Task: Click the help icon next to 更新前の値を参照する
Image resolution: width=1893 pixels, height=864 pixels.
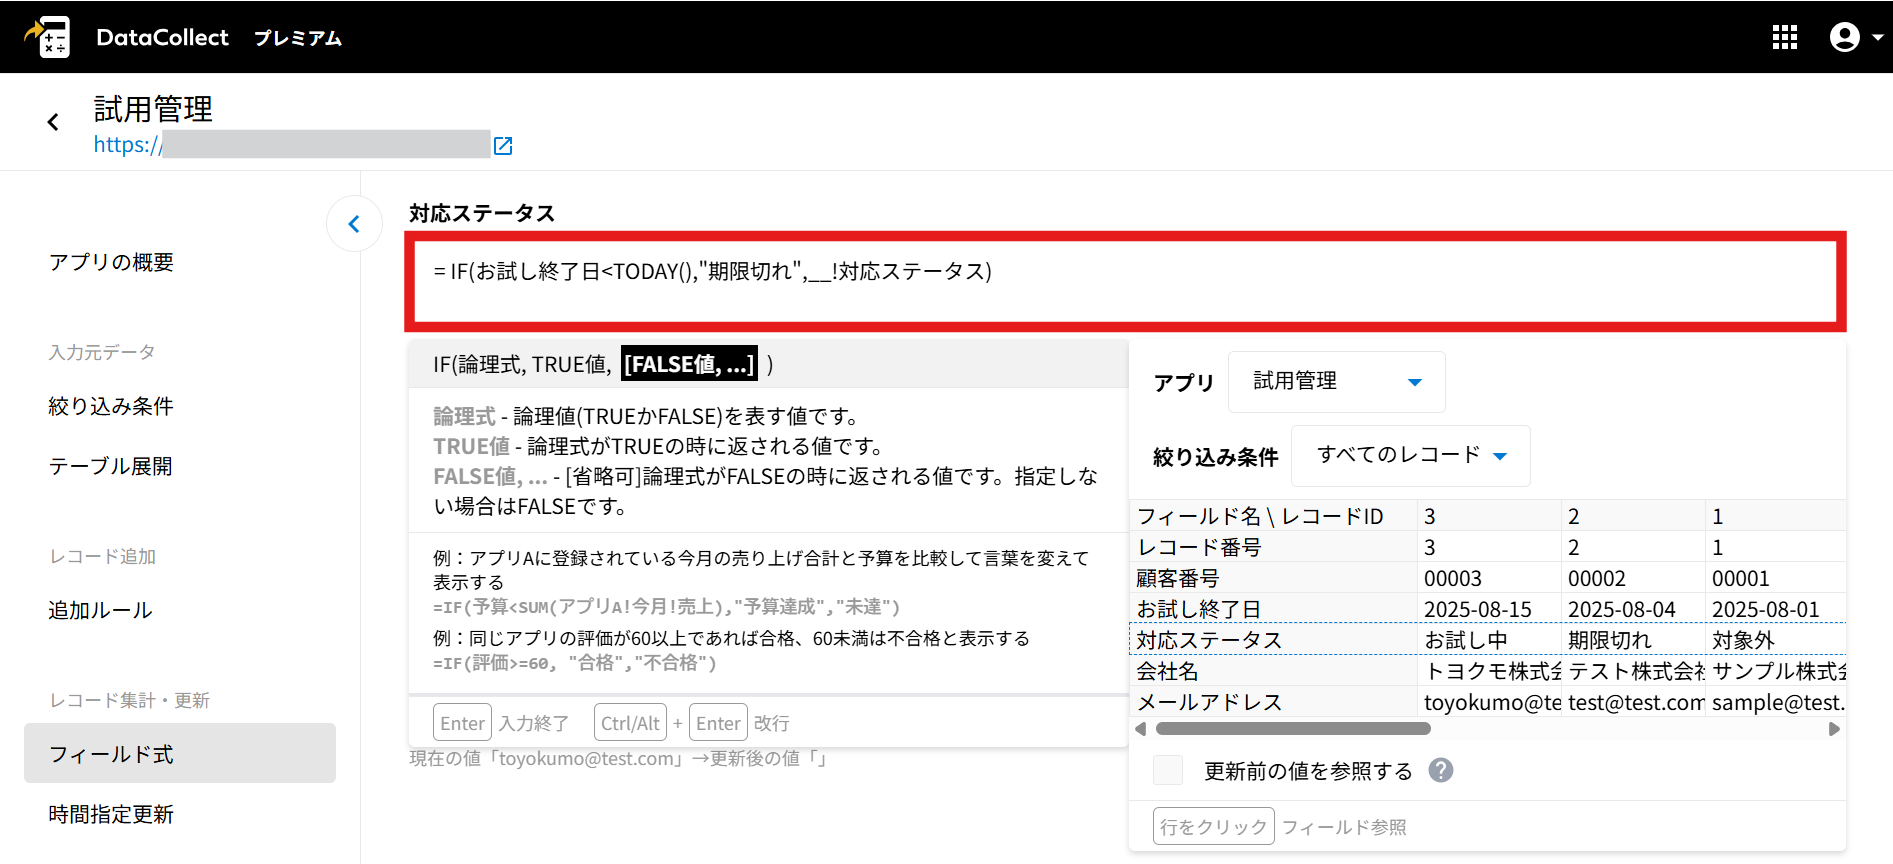Action: click(1440, 770)
